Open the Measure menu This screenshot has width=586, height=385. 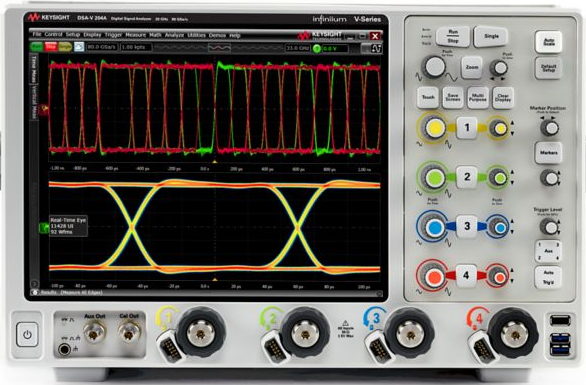(x=135, y=35)
